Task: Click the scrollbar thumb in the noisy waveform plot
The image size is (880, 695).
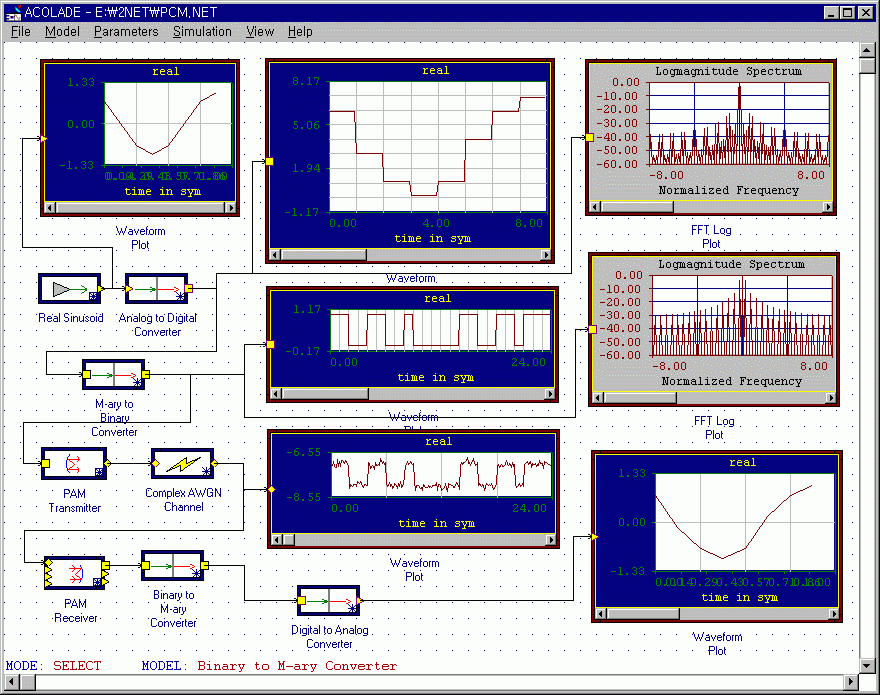Action: [x=288, y=539]
